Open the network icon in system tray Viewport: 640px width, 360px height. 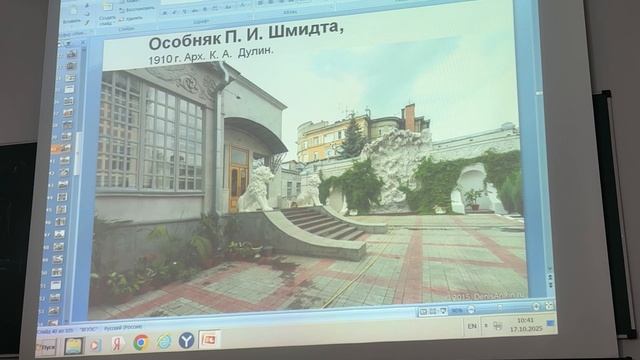point(498,326)
